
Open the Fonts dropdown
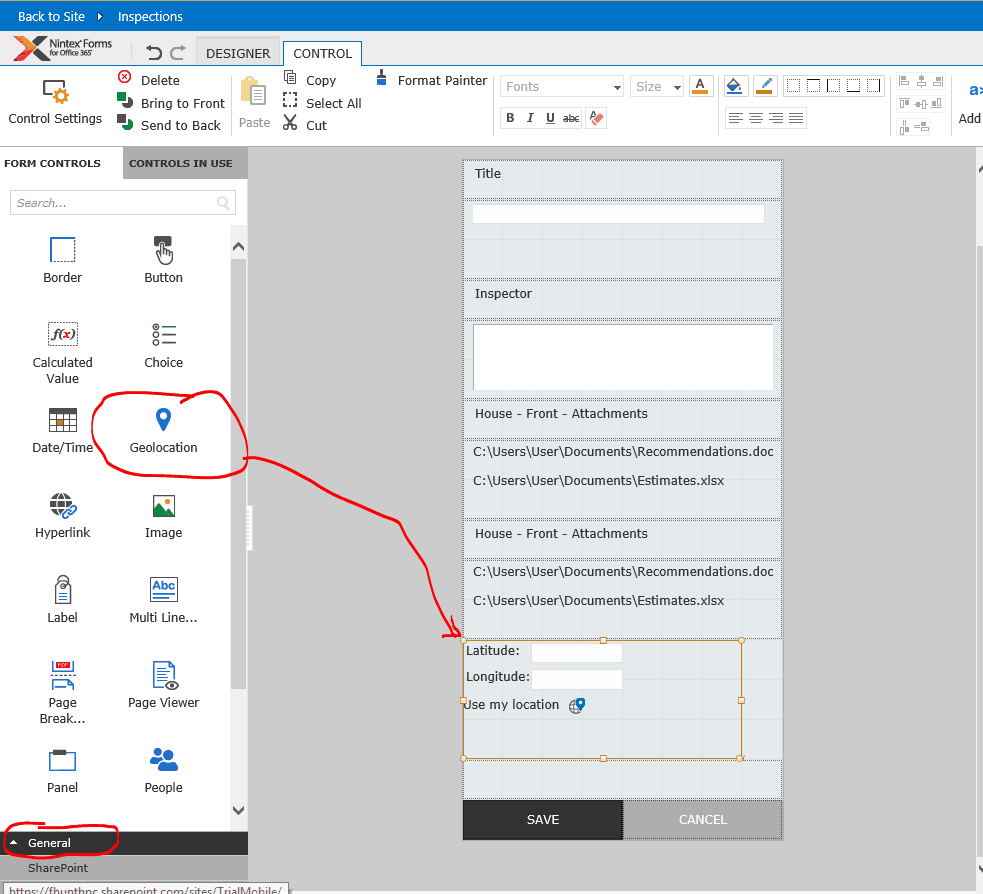pyautogui.click(x=562, y=87)
